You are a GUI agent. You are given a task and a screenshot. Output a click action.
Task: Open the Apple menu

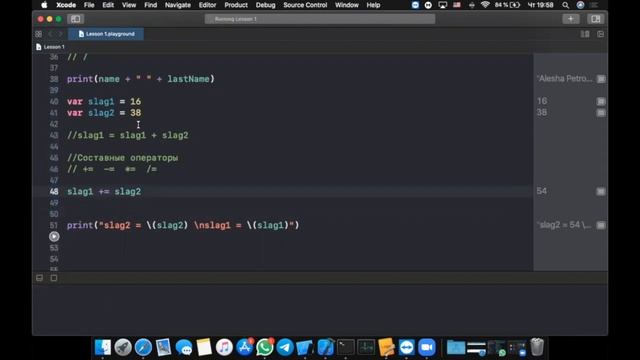(x=44, y=5)
